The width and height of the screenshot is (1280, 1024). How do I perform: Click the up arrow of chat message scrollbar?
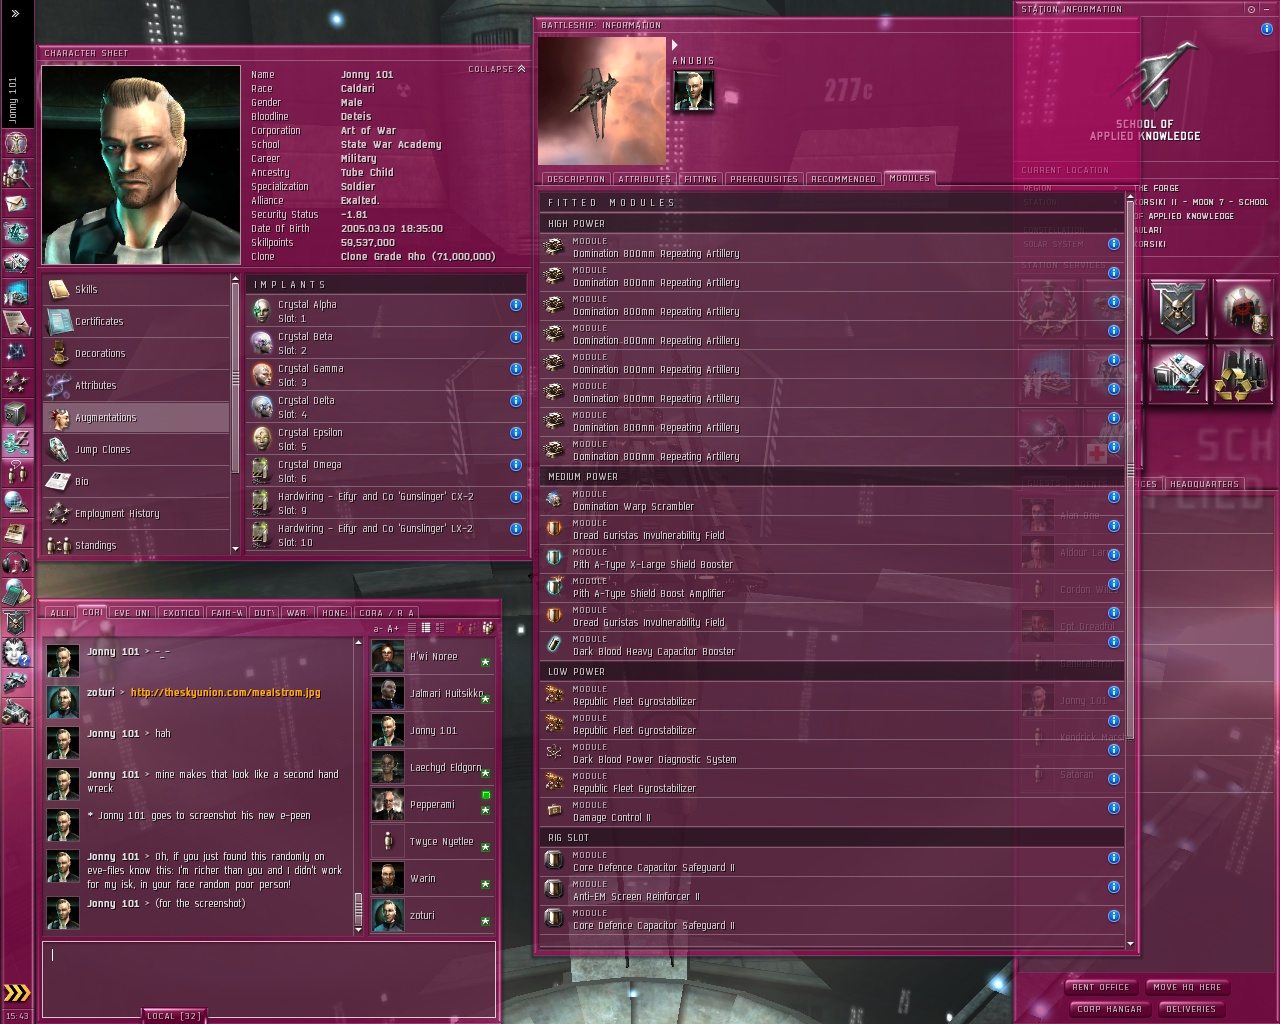pos(359,643)
